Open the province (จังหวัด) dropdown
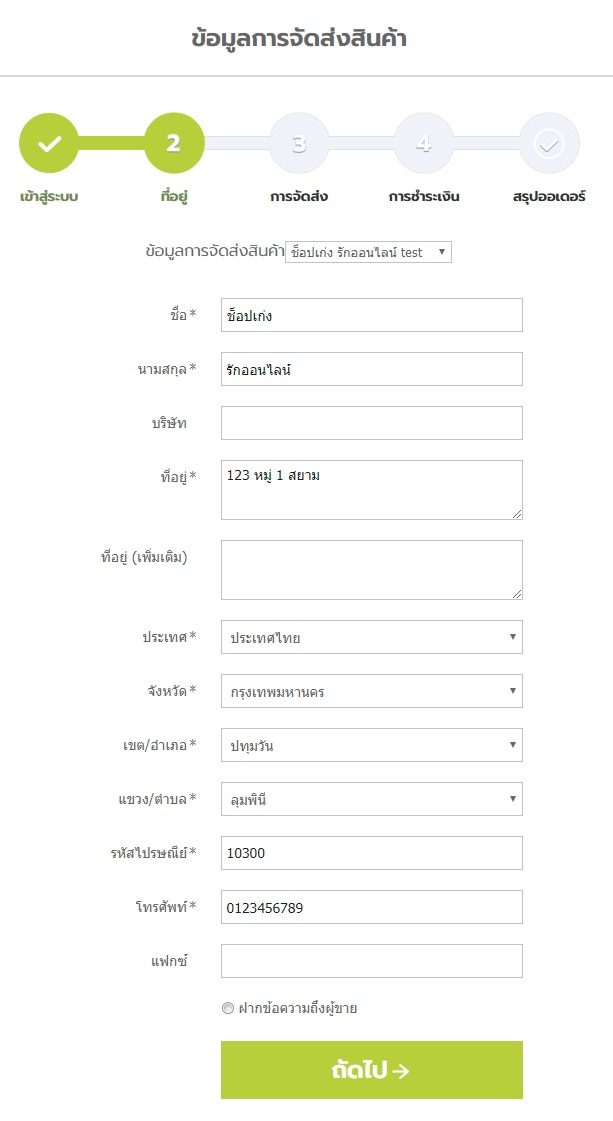This screenshot has height=1121, width=613. point(371,691)
